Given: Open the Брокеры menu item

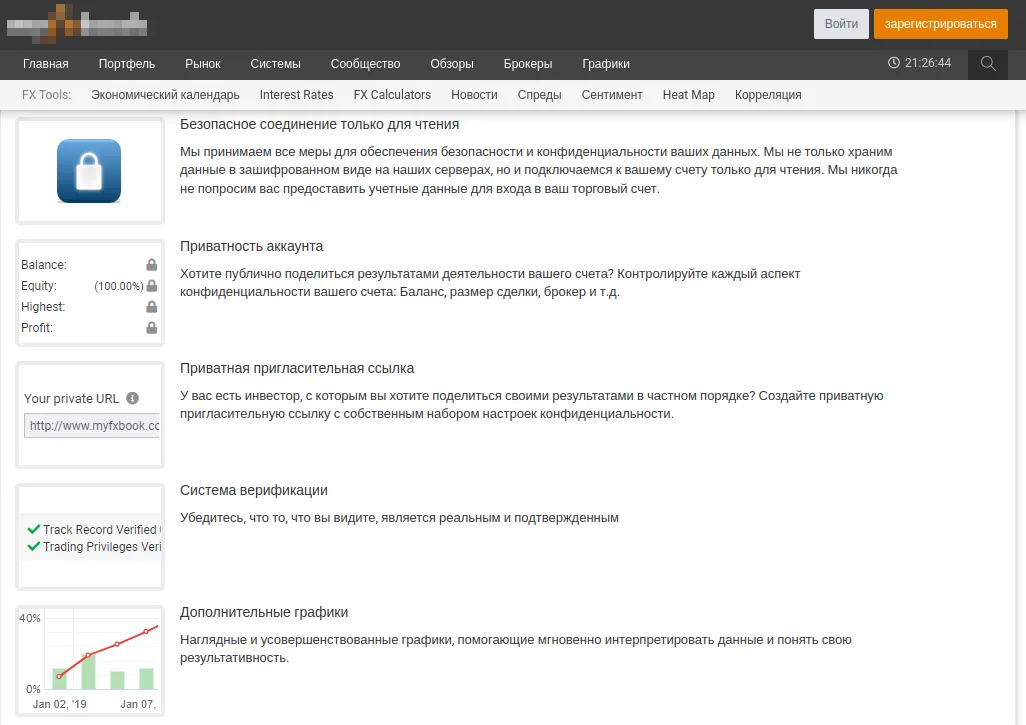Looking at the screenshot, I should coord(528,63).
